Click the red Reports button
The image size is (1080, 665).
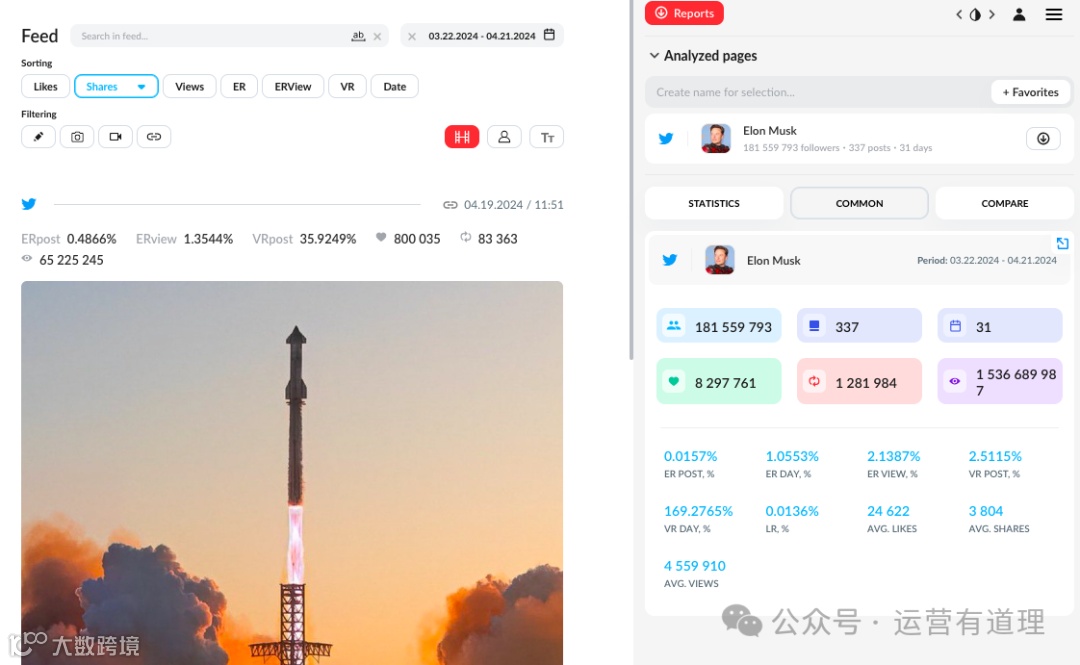tap(684, 13)
